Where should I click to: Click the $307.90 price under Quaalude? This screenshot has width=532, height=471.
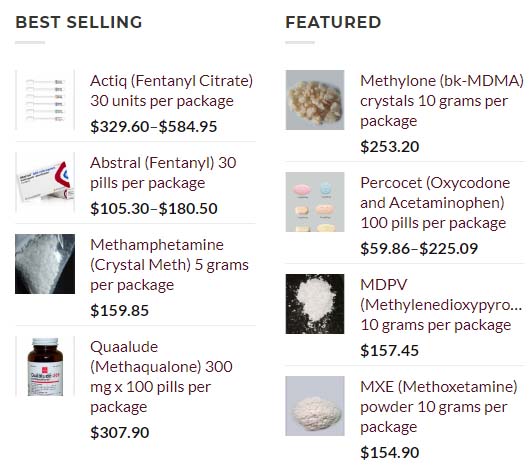coord(119,433)
